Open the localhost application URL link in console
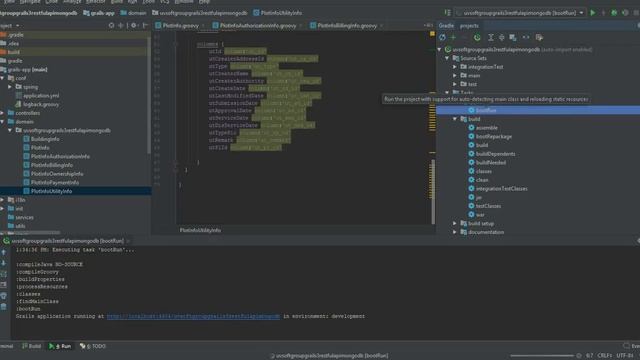Image resolution: width=640 pixels, height=360 pixels. click(x=193, y=316)
